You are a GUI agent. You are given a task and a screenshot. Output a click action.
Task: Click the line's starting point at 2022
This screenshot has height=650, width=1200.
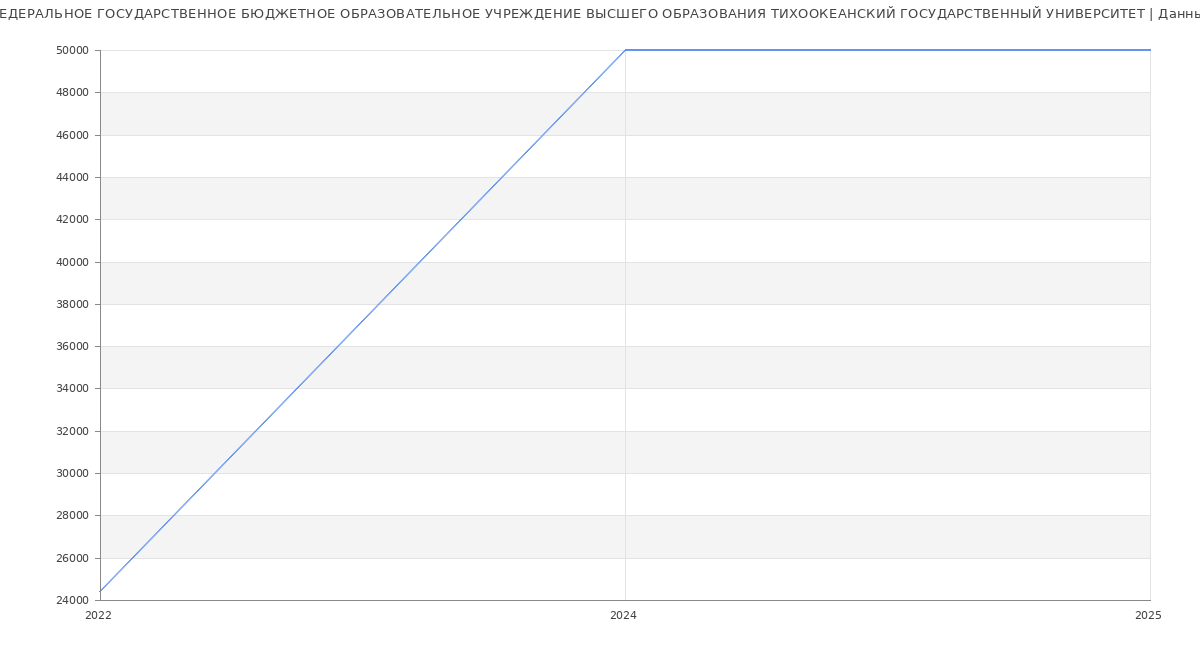100,592
